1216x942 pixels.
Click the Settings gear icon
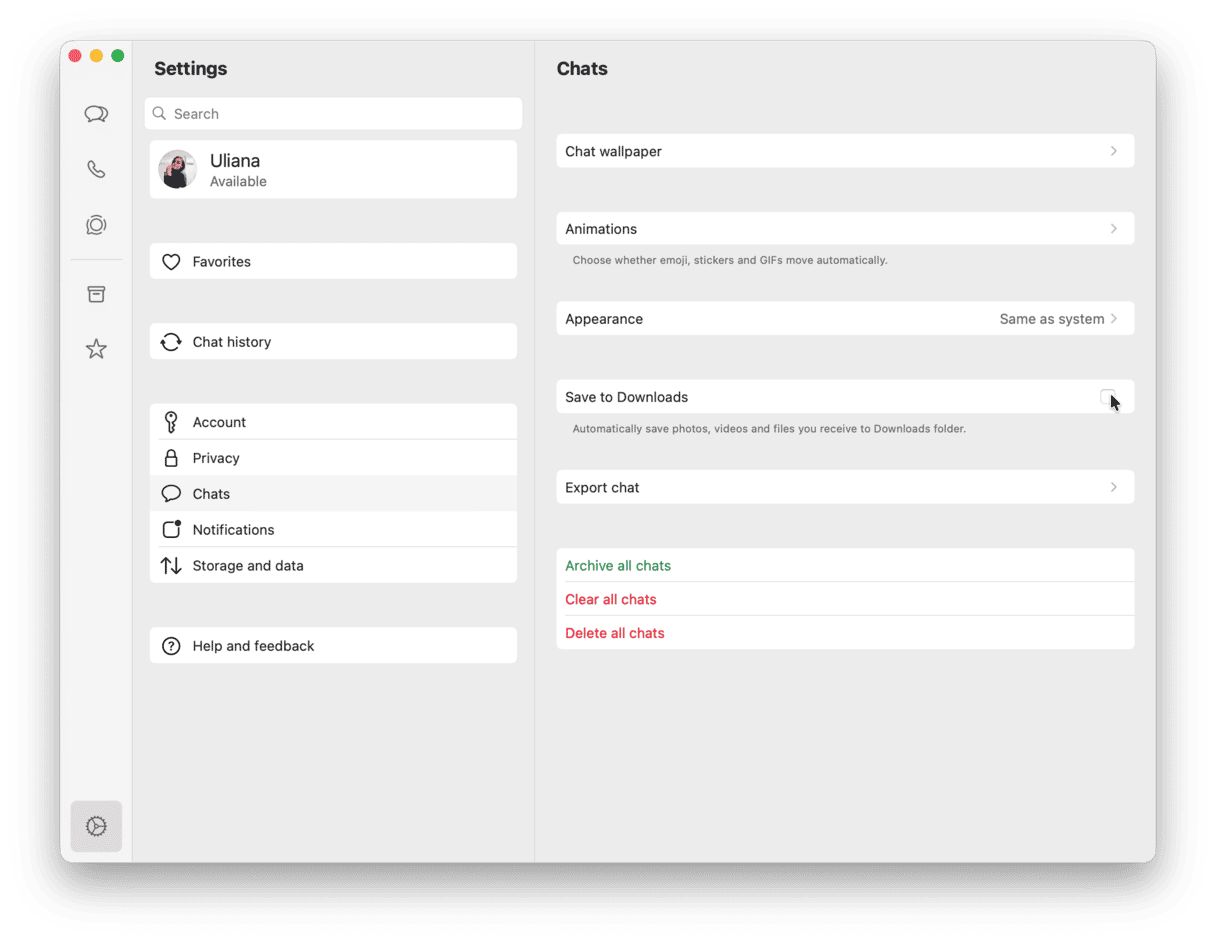(96, 826)
